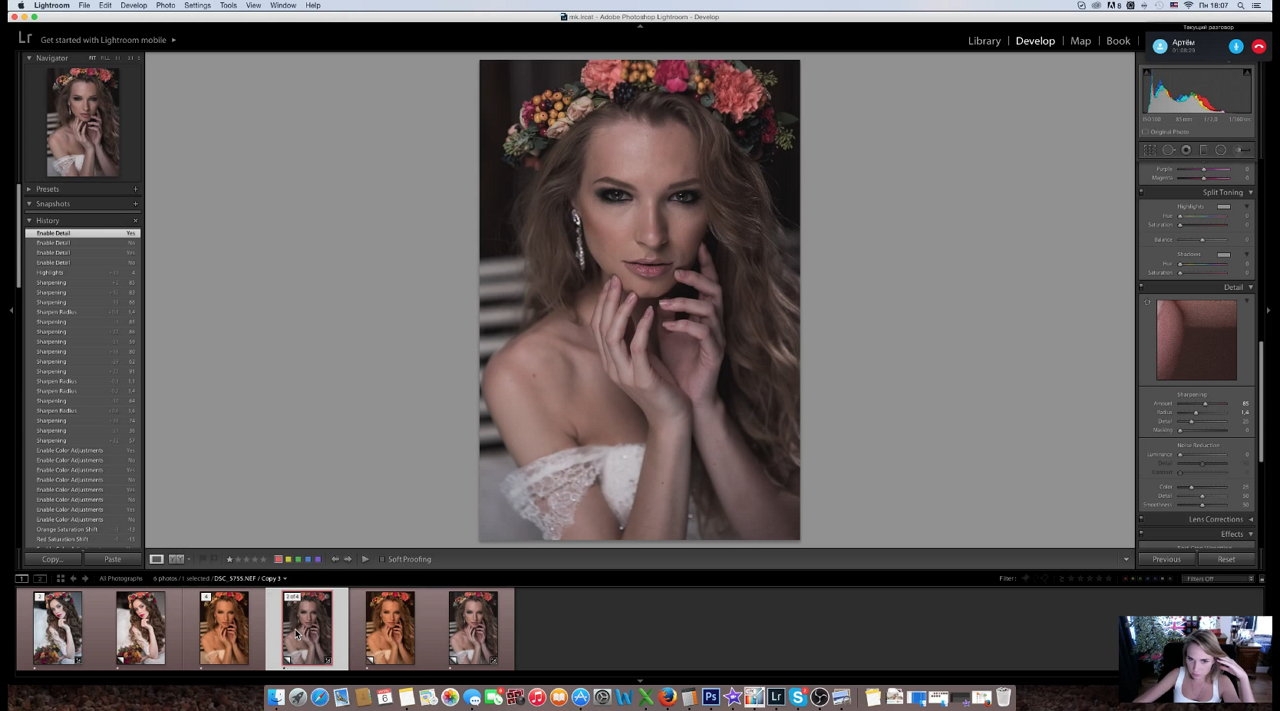The width and height of the screenshot is (1280, 711).
Task: Open Photoshop from the Dock
Action: click(x=711, y=697)
